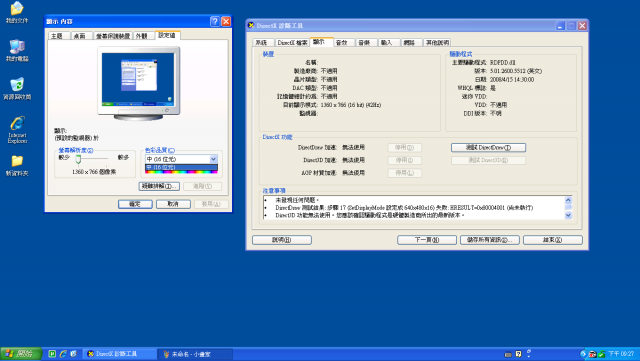Switch to 網路 tab in DirectX tool
Image resolution: width=640 pixels, height=361 pixels.
coord(411,42)
